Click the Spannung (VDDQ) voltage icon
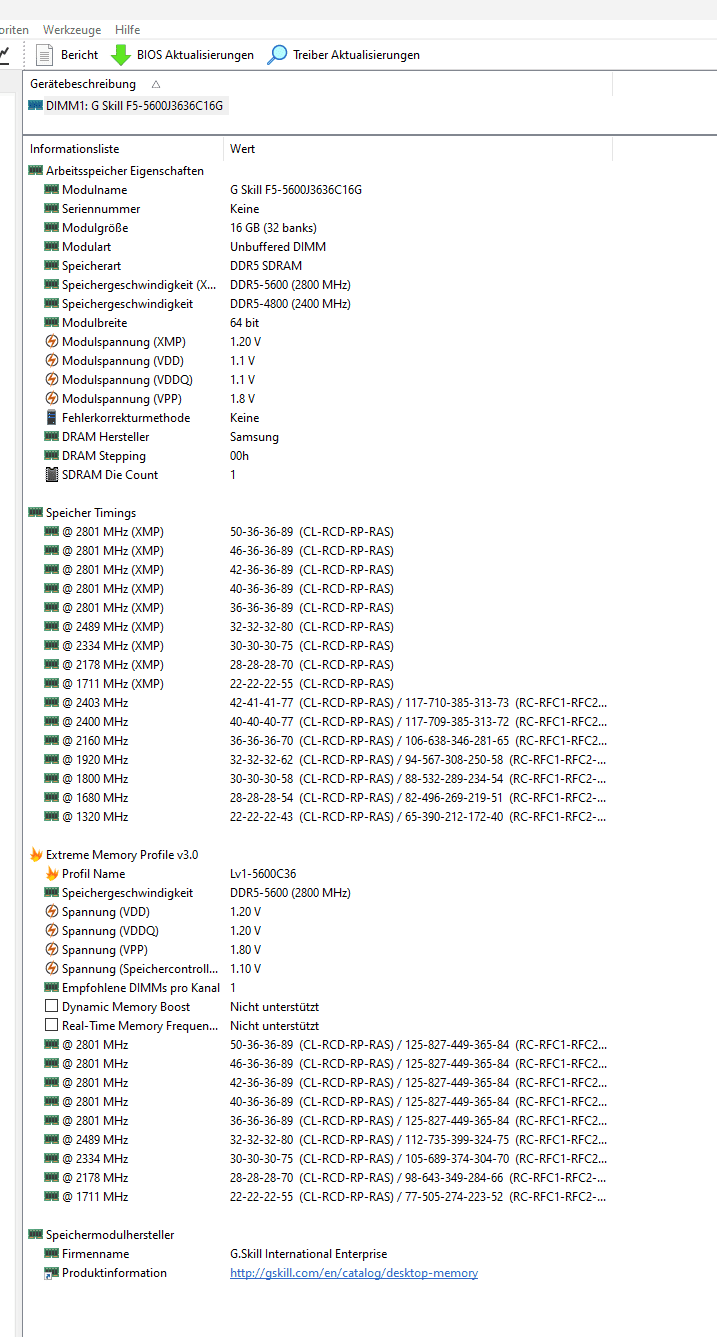Viewport: 717px width, 1337px height. click(52, 931)
